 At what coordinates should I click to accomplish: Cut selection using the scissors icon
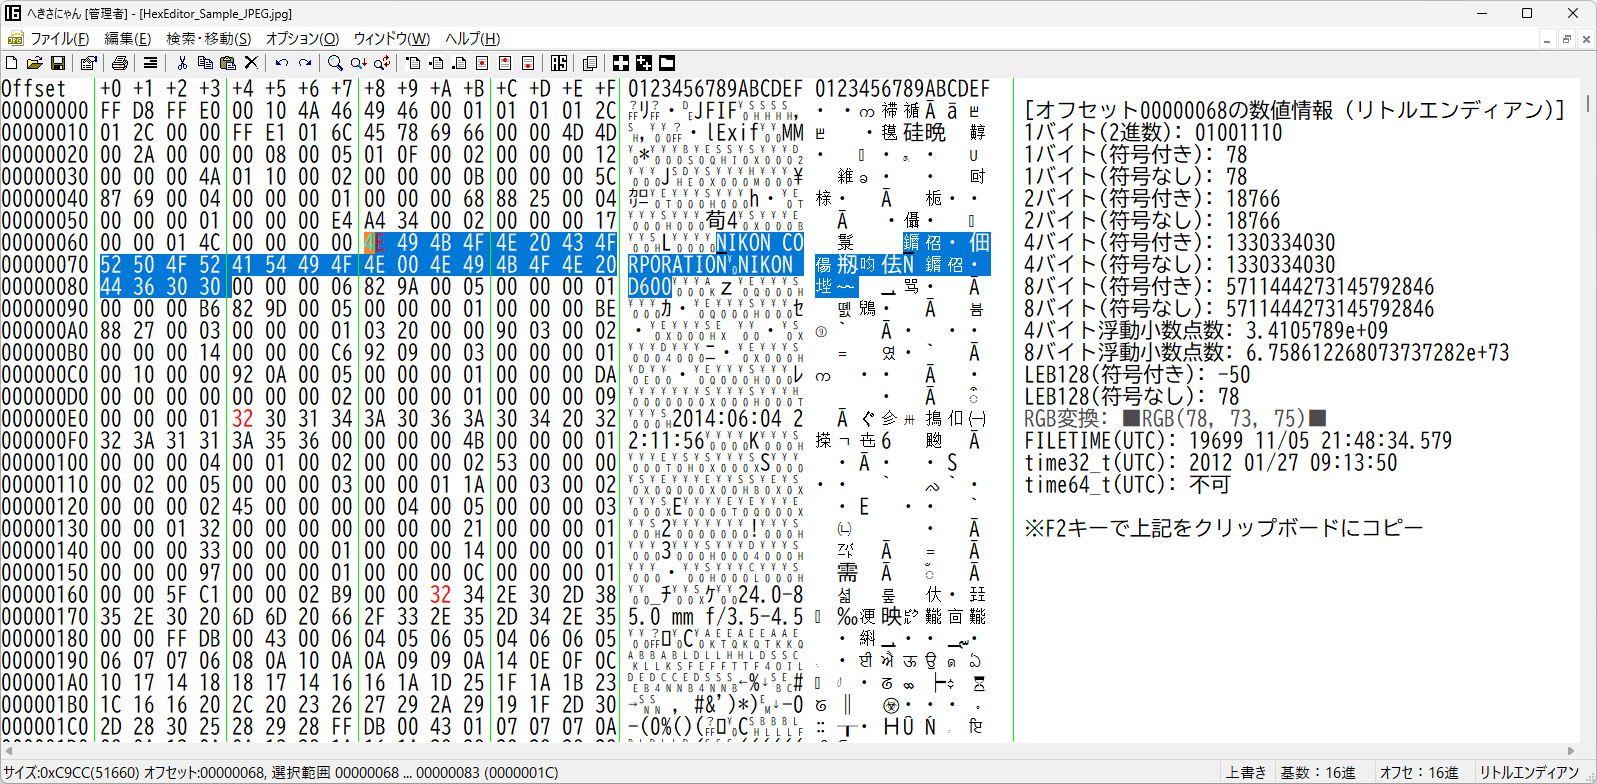tap(182, 63)
